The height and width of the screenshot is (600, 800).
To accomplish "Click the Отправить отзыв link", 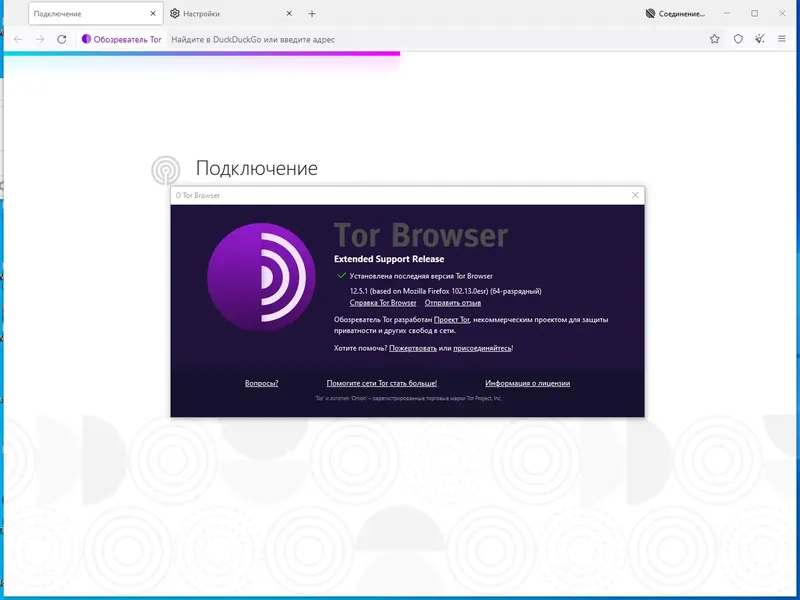I will pyautogui.click(x=453, y=303).
